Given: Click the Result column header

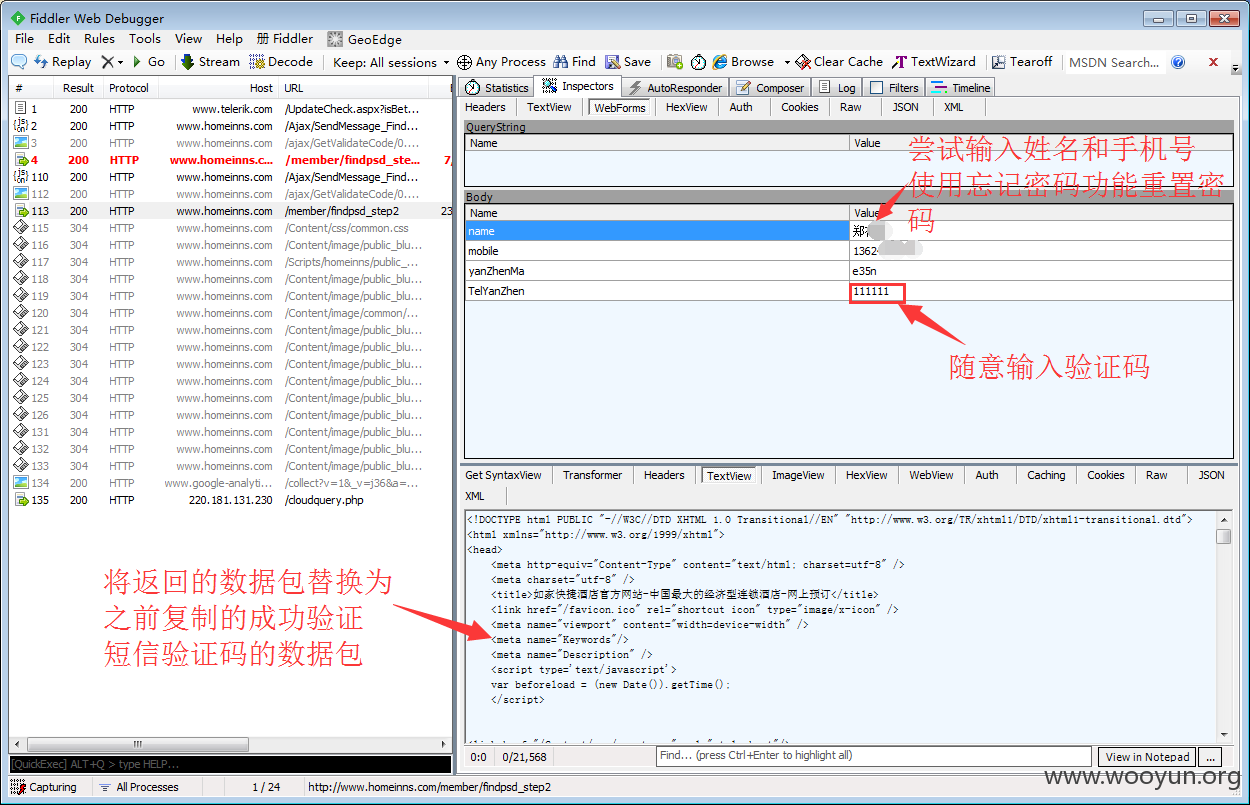Looking at the screenshot, I should pyautogui.click(x=78, y=88).
